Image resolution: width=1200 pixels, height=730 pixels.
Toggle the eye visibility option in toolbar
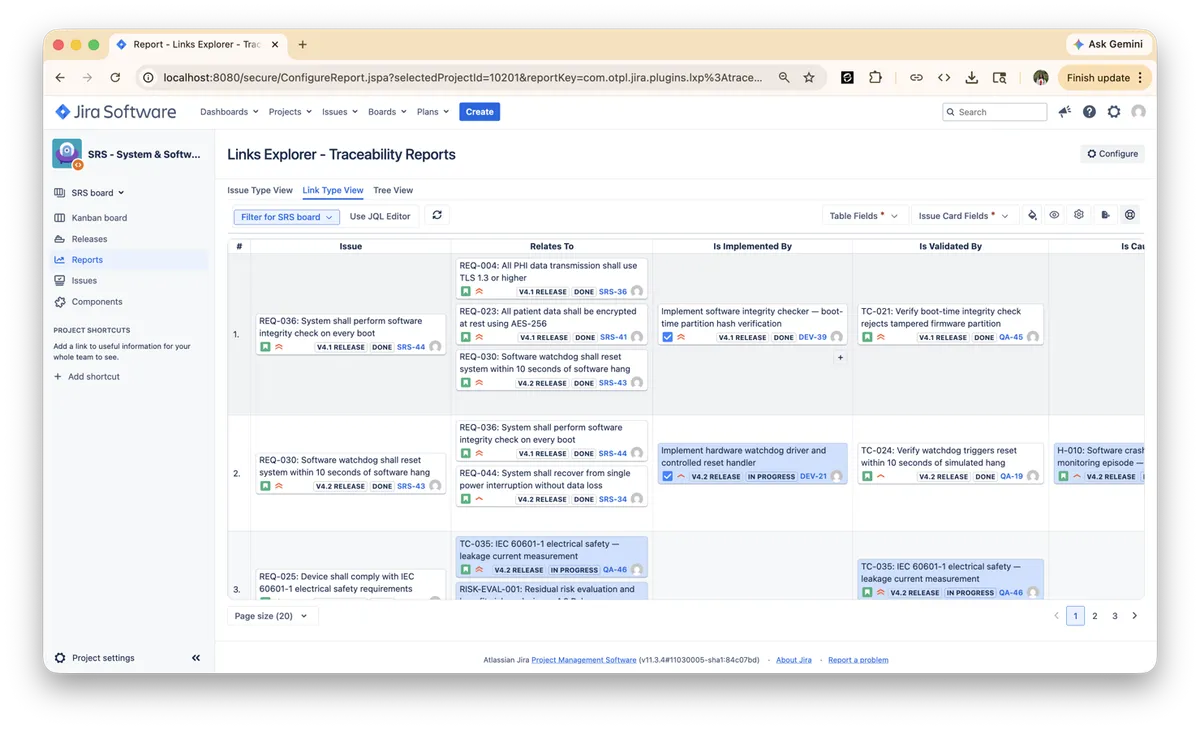(1054, 215)
